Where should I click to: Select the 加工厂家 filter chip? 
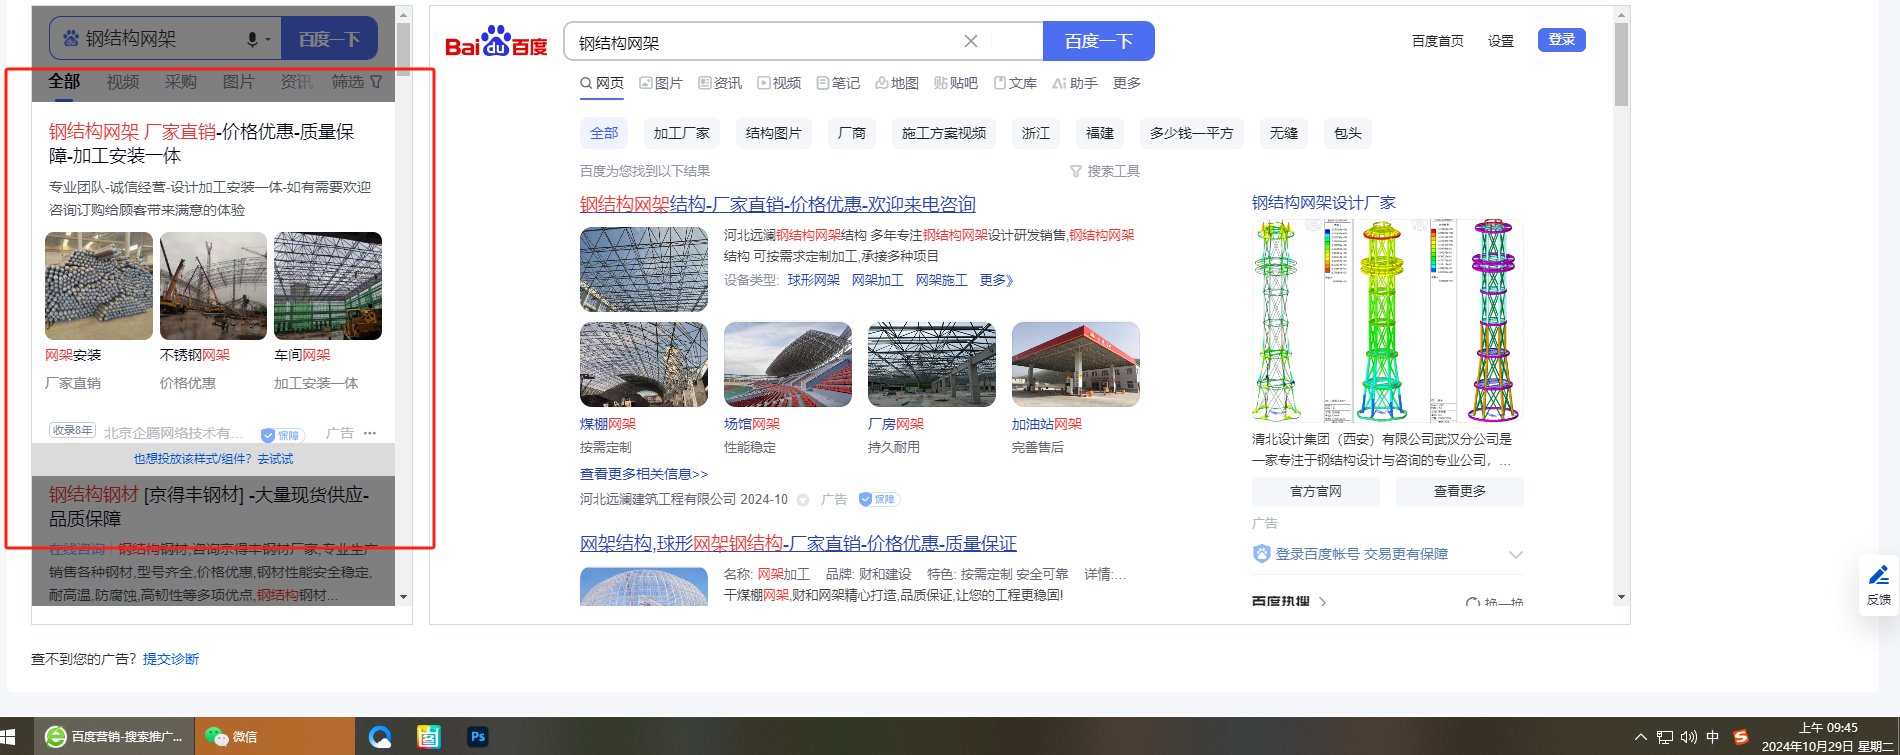tap(682, 133)
